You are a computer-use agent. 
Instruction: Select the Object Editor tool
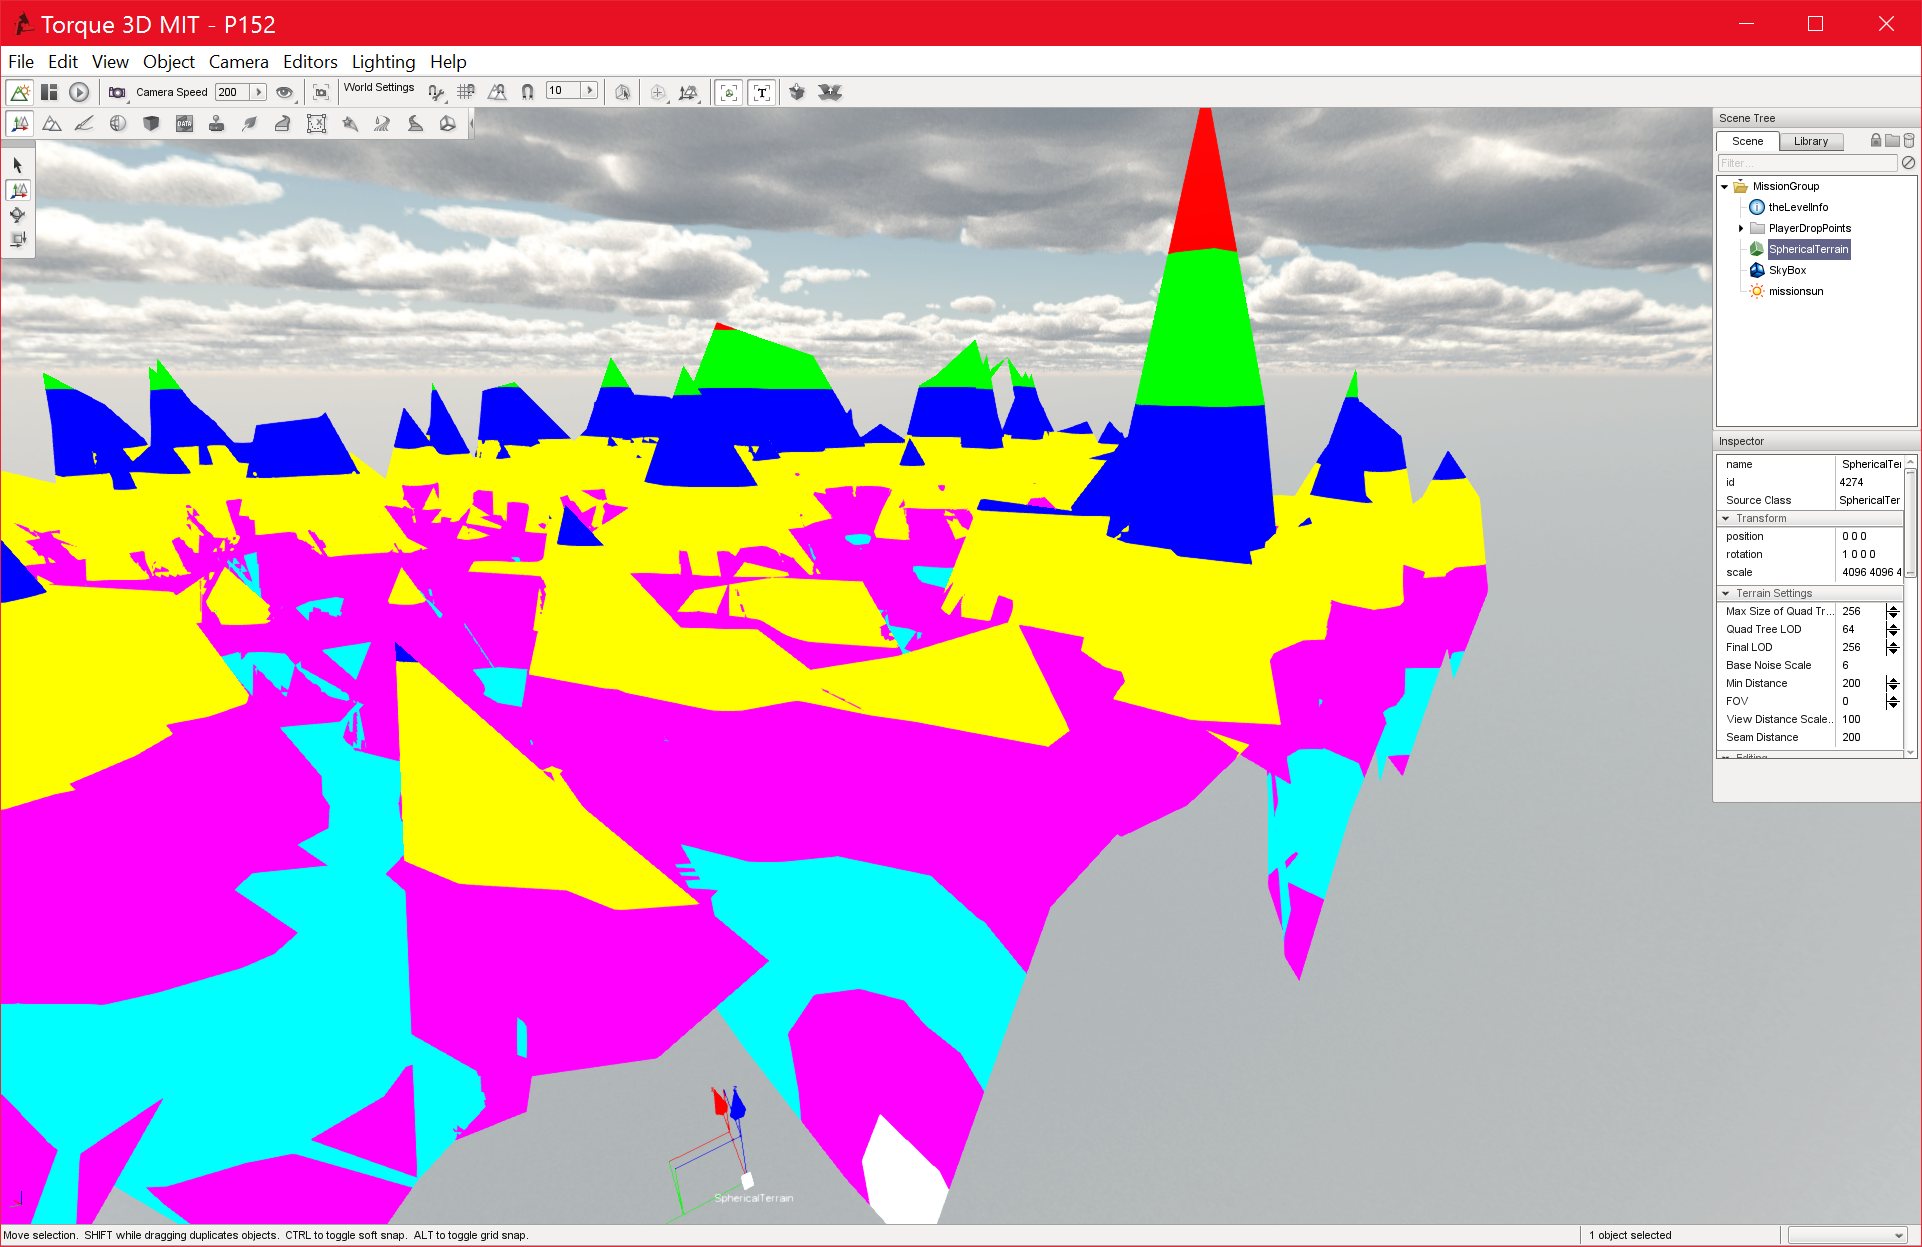click(x=20, y=124)
